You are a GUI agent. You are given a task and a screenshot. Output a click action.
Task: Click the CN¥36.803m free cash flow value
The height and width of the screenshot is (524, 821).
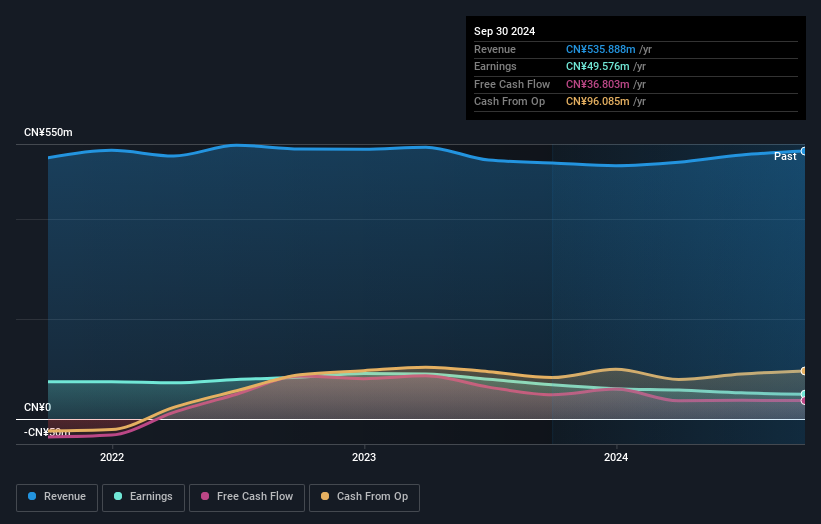[x=597, y=84]
